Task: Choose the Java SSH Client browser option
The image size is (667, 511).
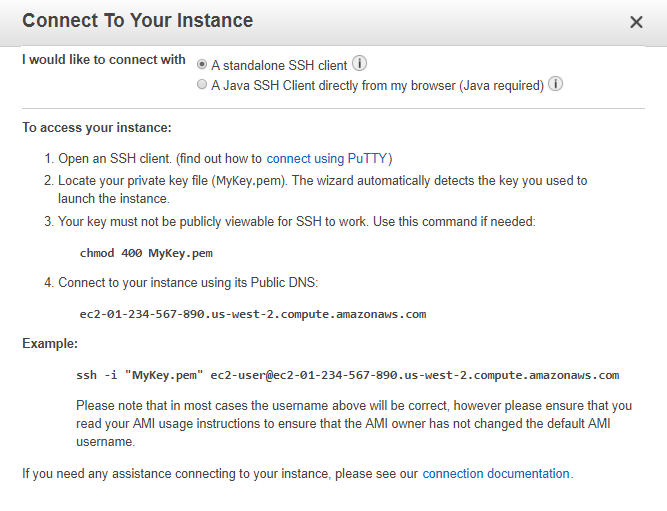Action: click(x=202, y=84)
